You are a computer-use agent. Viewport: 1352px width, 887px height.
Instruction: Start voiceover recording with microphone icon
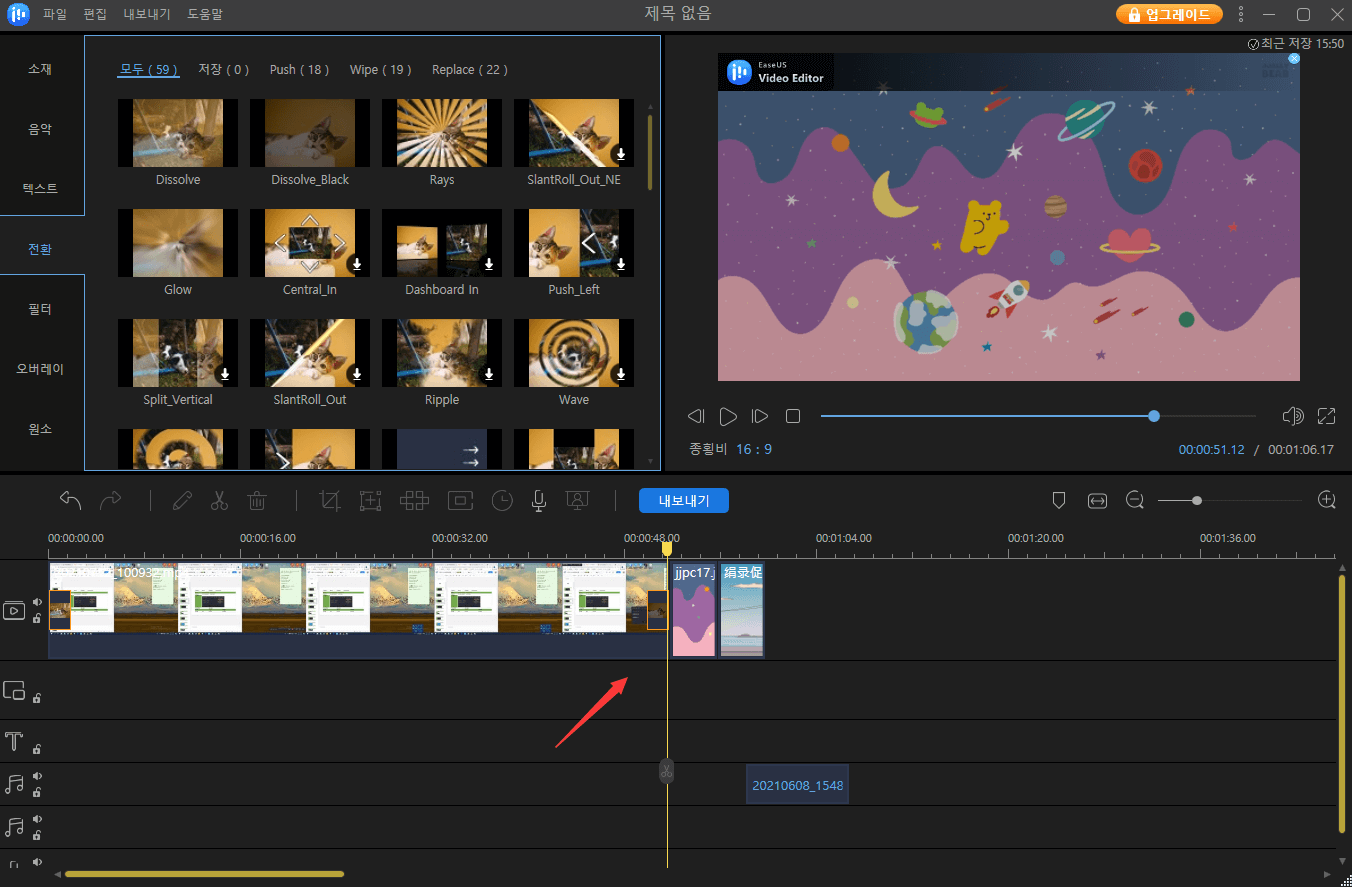click(x=538, y=501)
